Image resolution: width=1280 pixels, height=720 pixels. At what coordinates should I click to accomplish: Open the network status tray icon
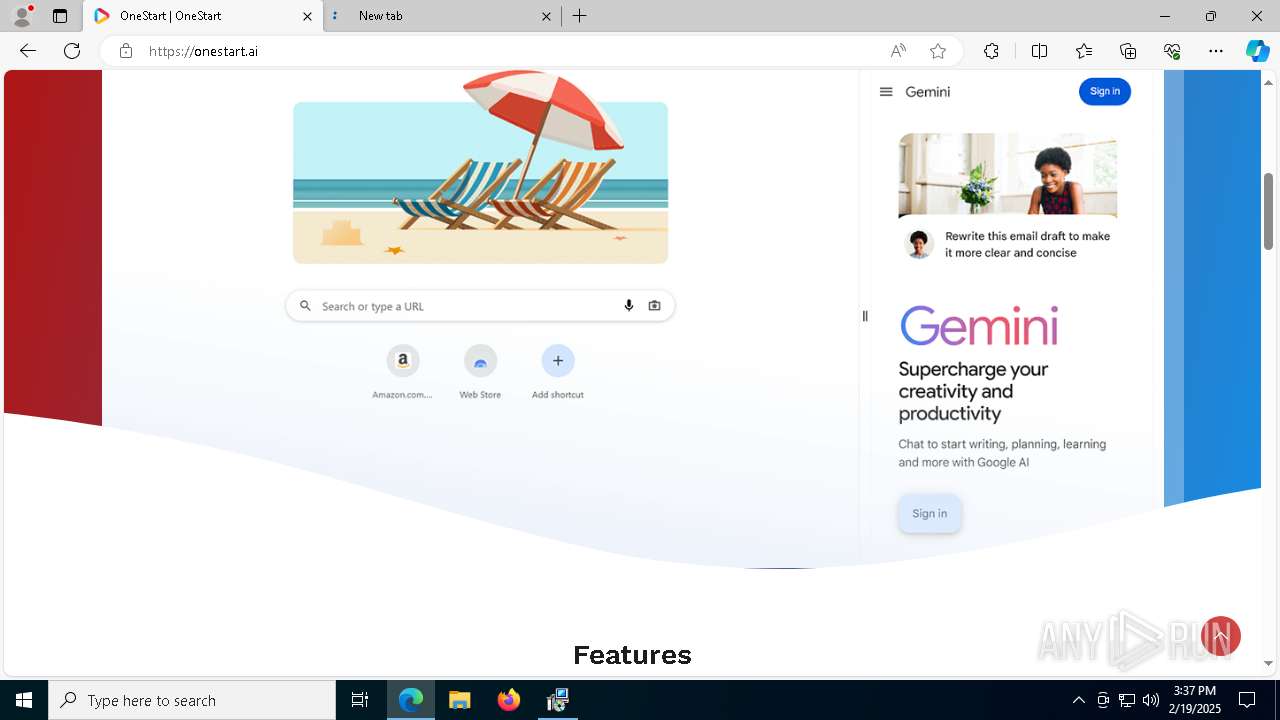point(1127,700)
